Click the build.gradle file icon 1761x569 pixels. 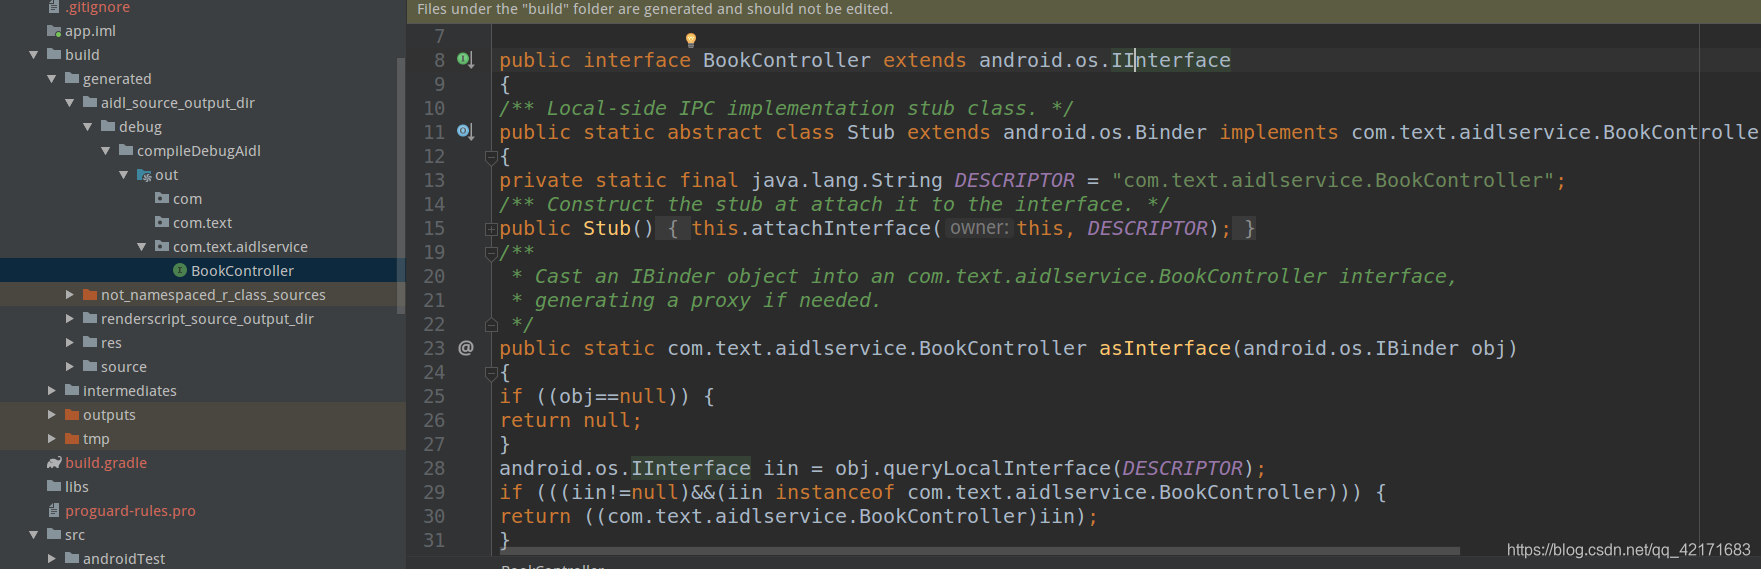coord(54,463)
